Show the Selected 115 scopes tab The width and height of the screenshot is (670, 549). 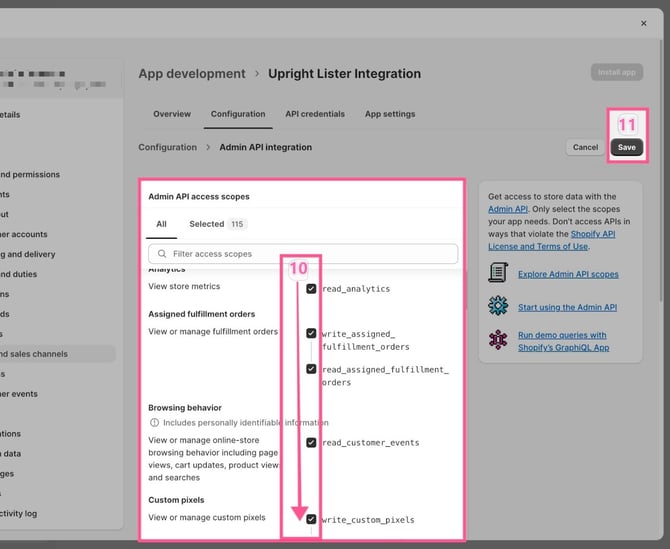tap(217, 224)
